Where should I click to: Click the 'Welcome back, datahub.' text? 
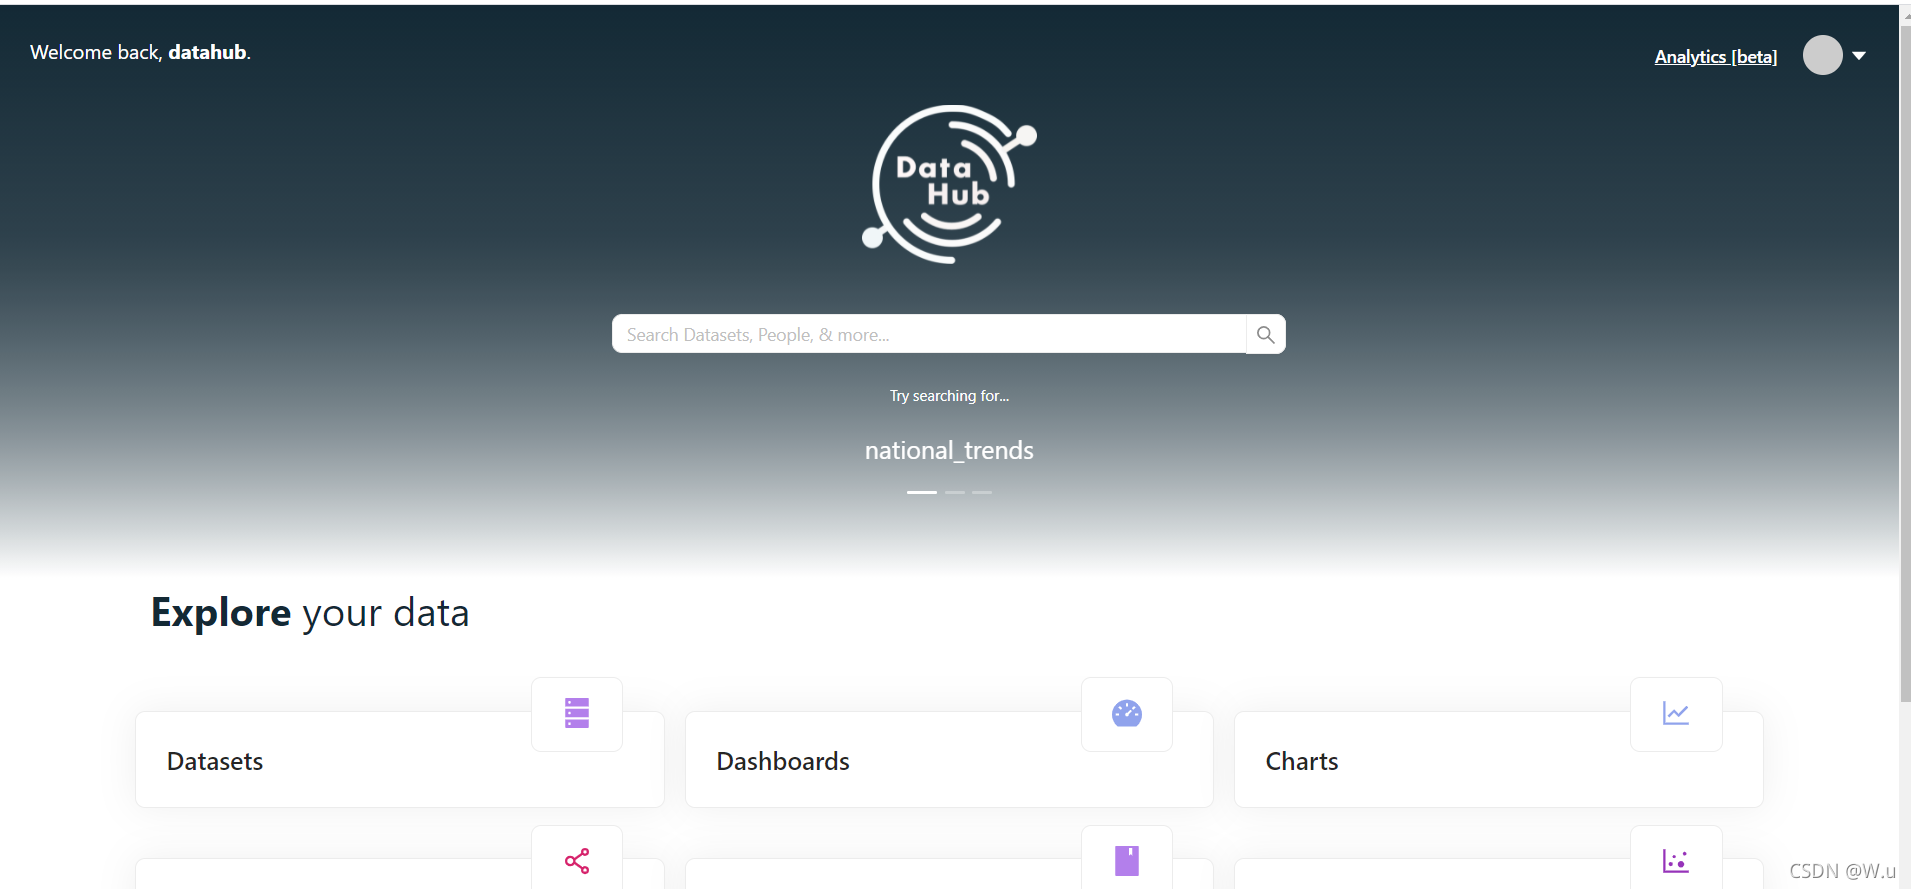coord(140,52)
